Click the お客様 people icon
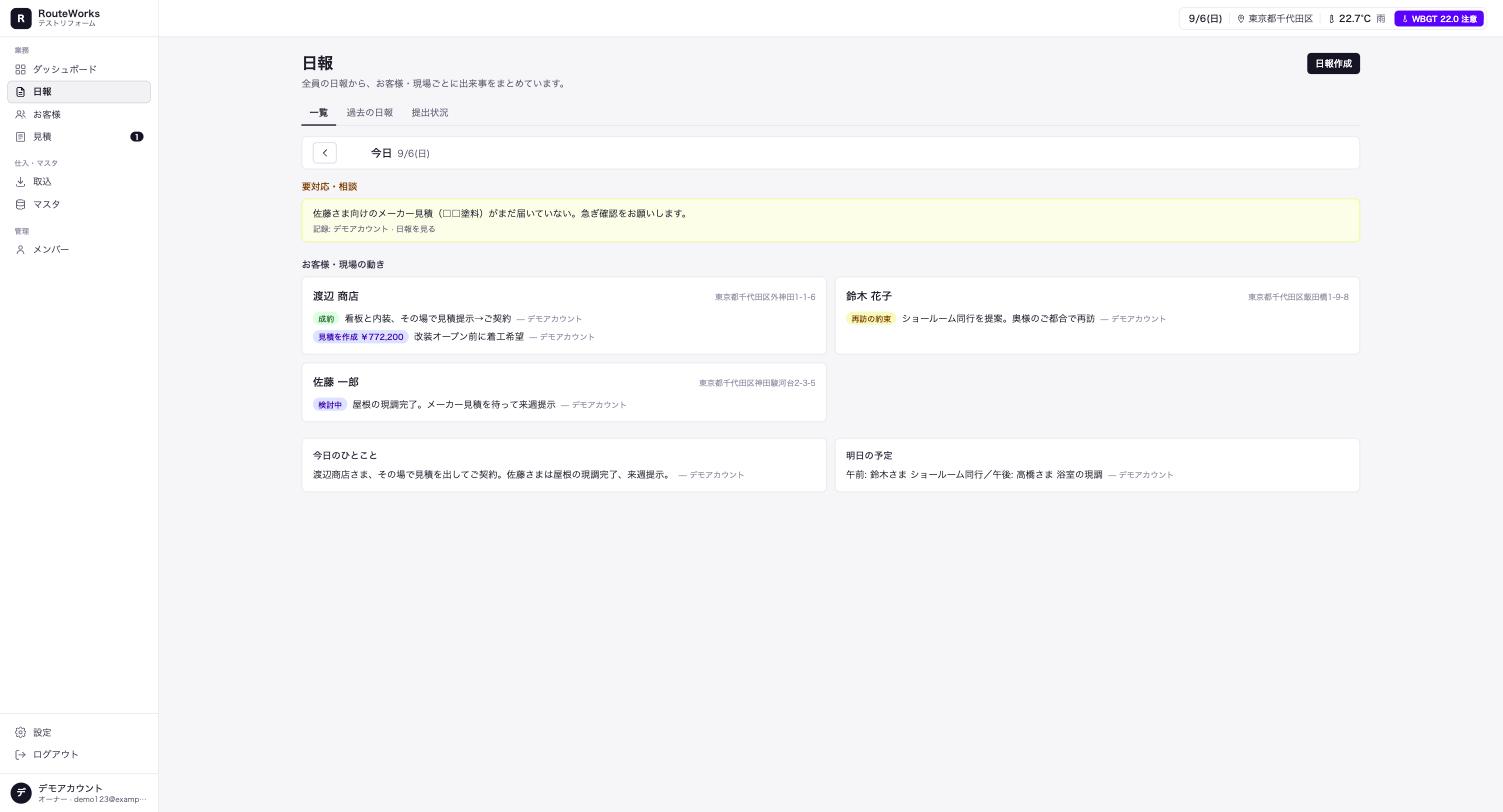Screen dimensions: 1503x812 point(20,115)
